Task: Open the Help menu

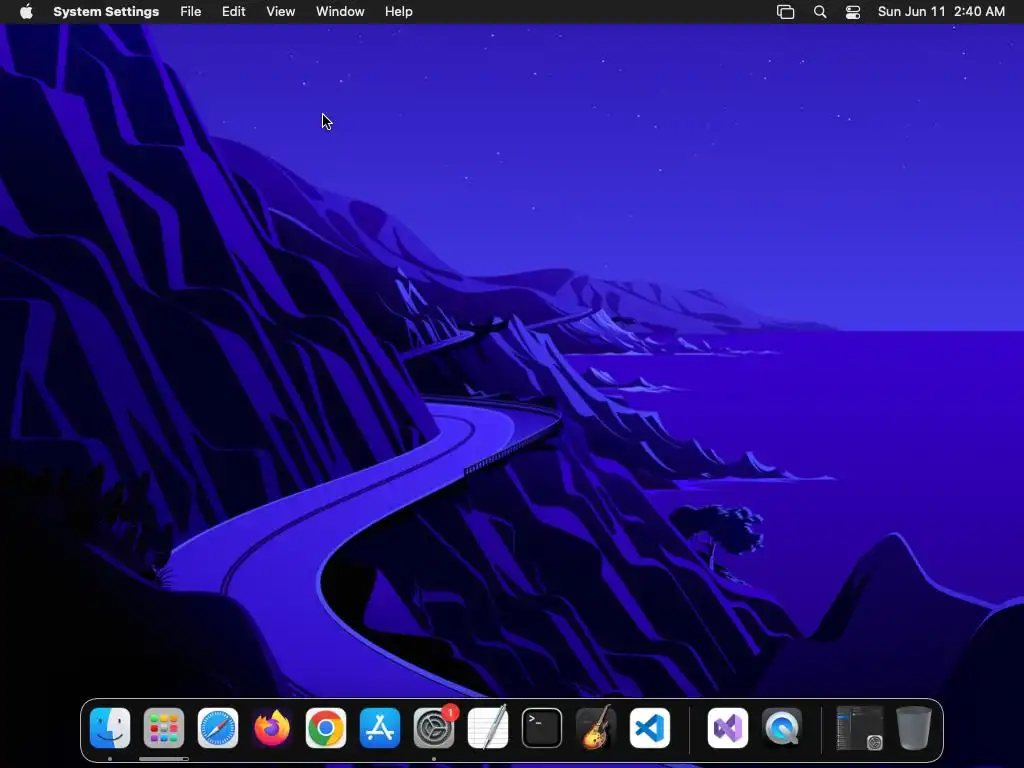Action: [x=398, y=12]
